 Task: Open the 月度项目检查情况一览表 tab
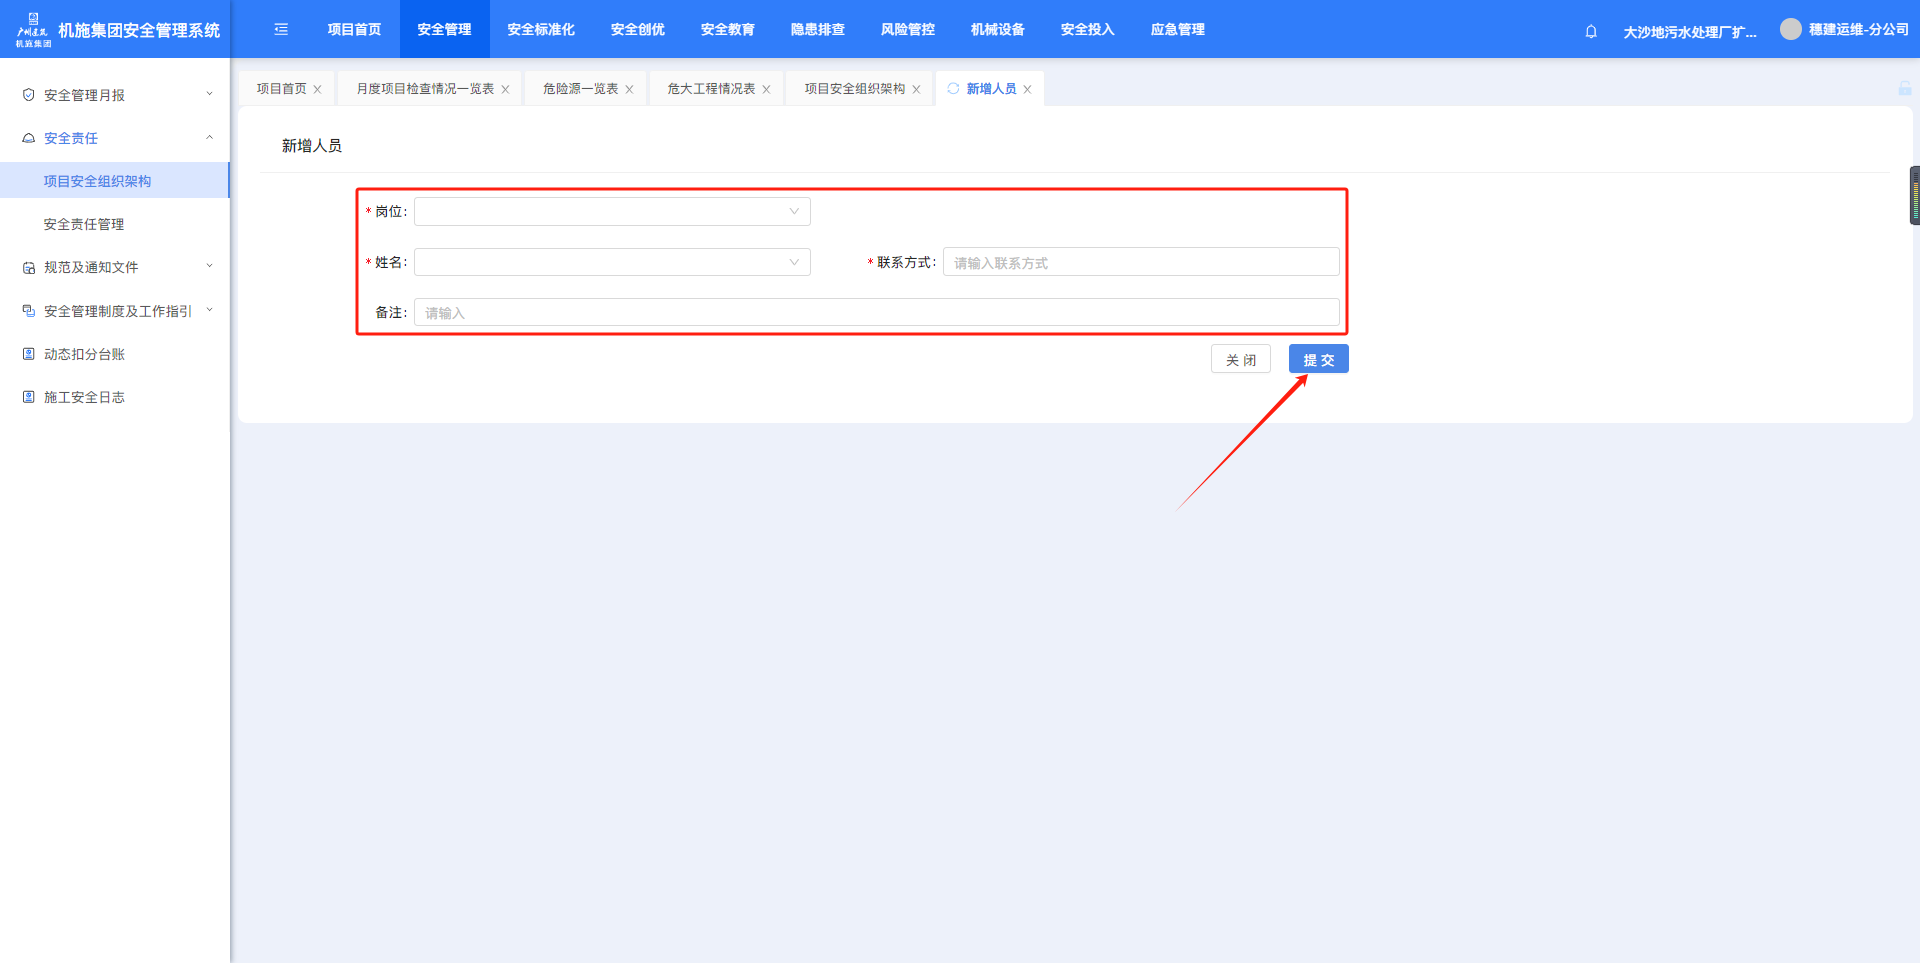point(425,89)
